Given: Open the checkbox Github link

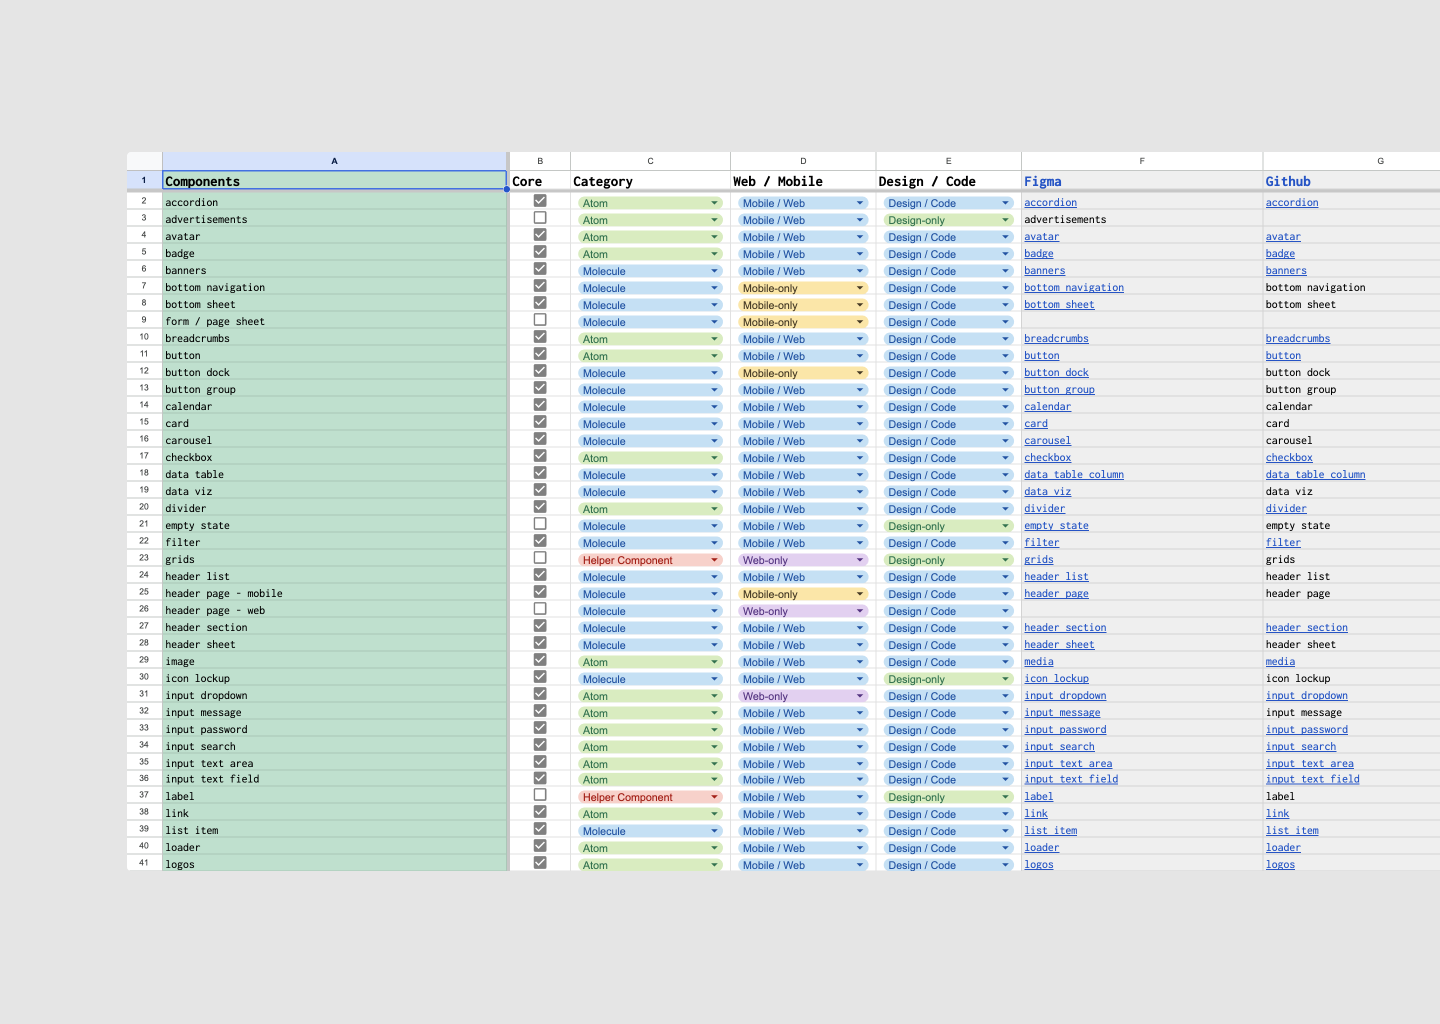Looking at the screenshot, I should click(x=1289, y=457).
